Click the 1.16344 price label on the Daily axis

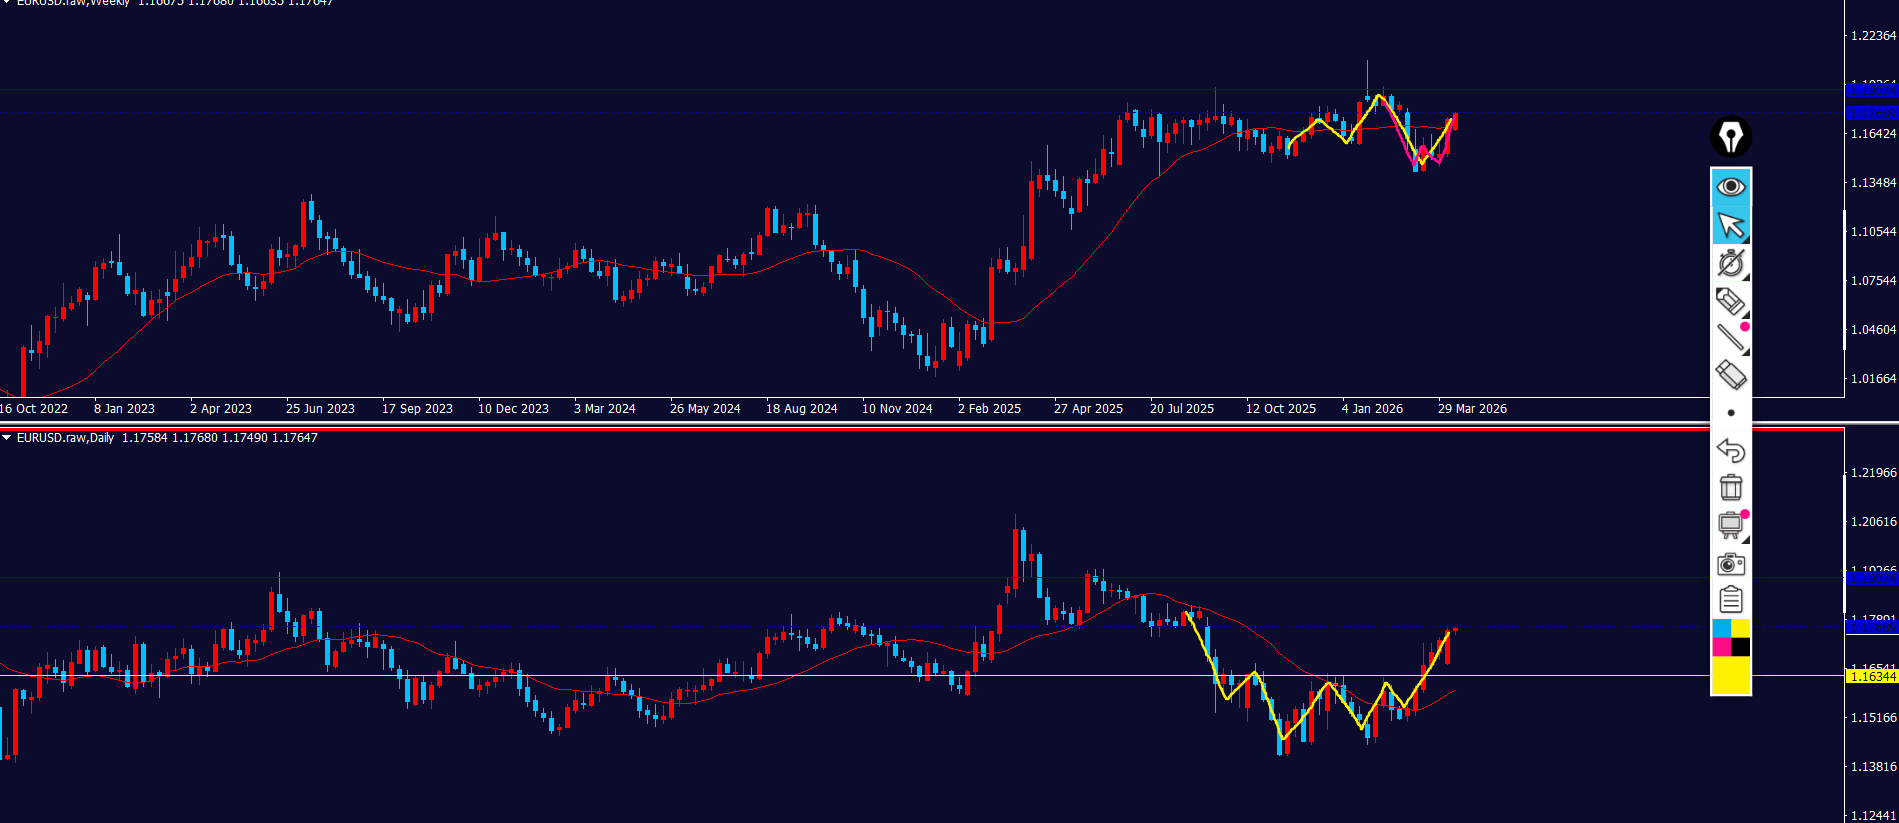(1871, 677)
